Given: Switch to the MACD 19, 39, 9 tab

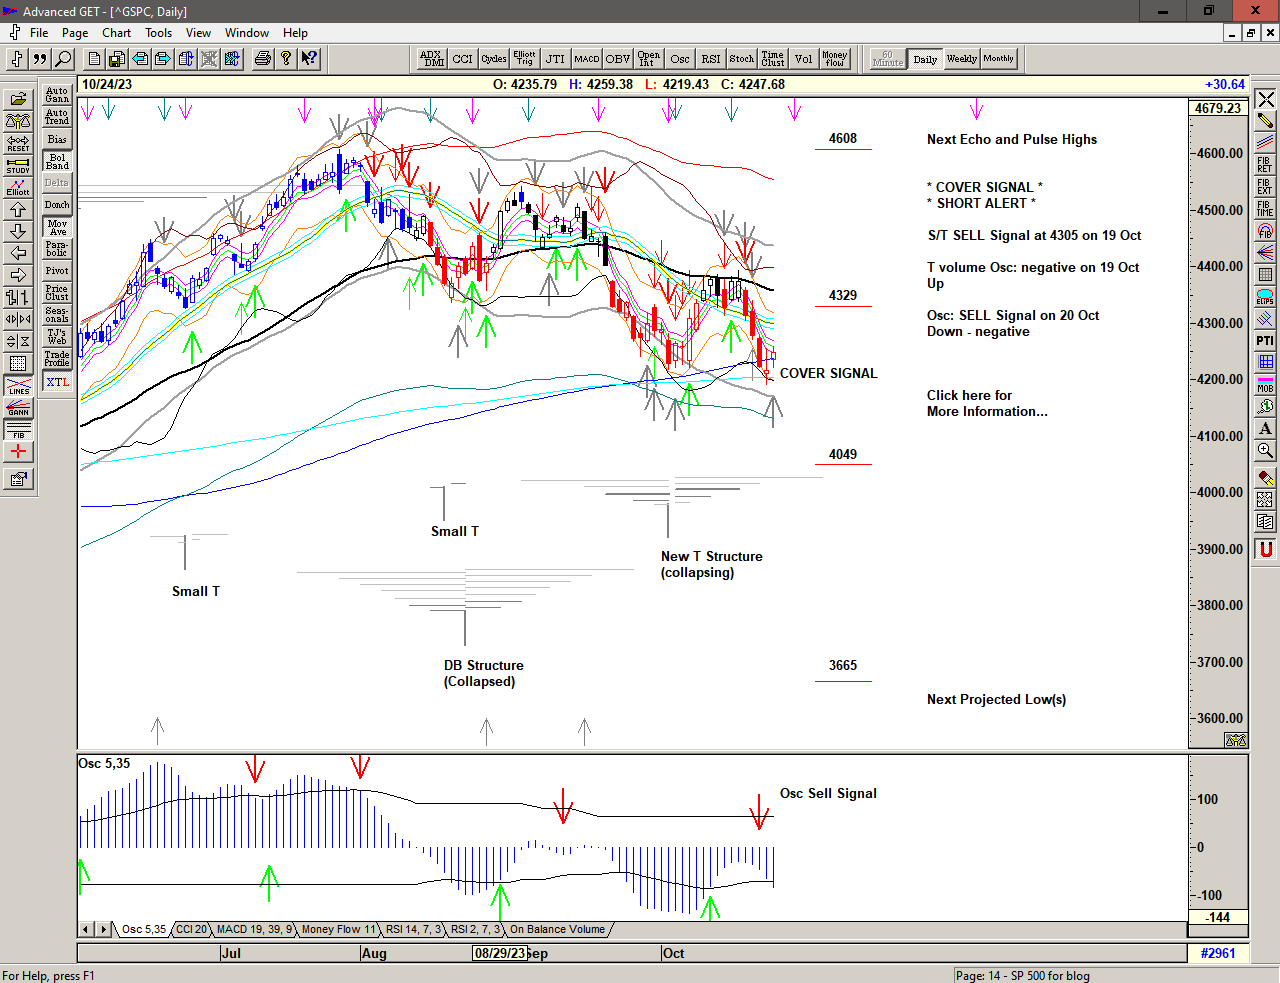Looking at the screenshot, I should 254,929.
